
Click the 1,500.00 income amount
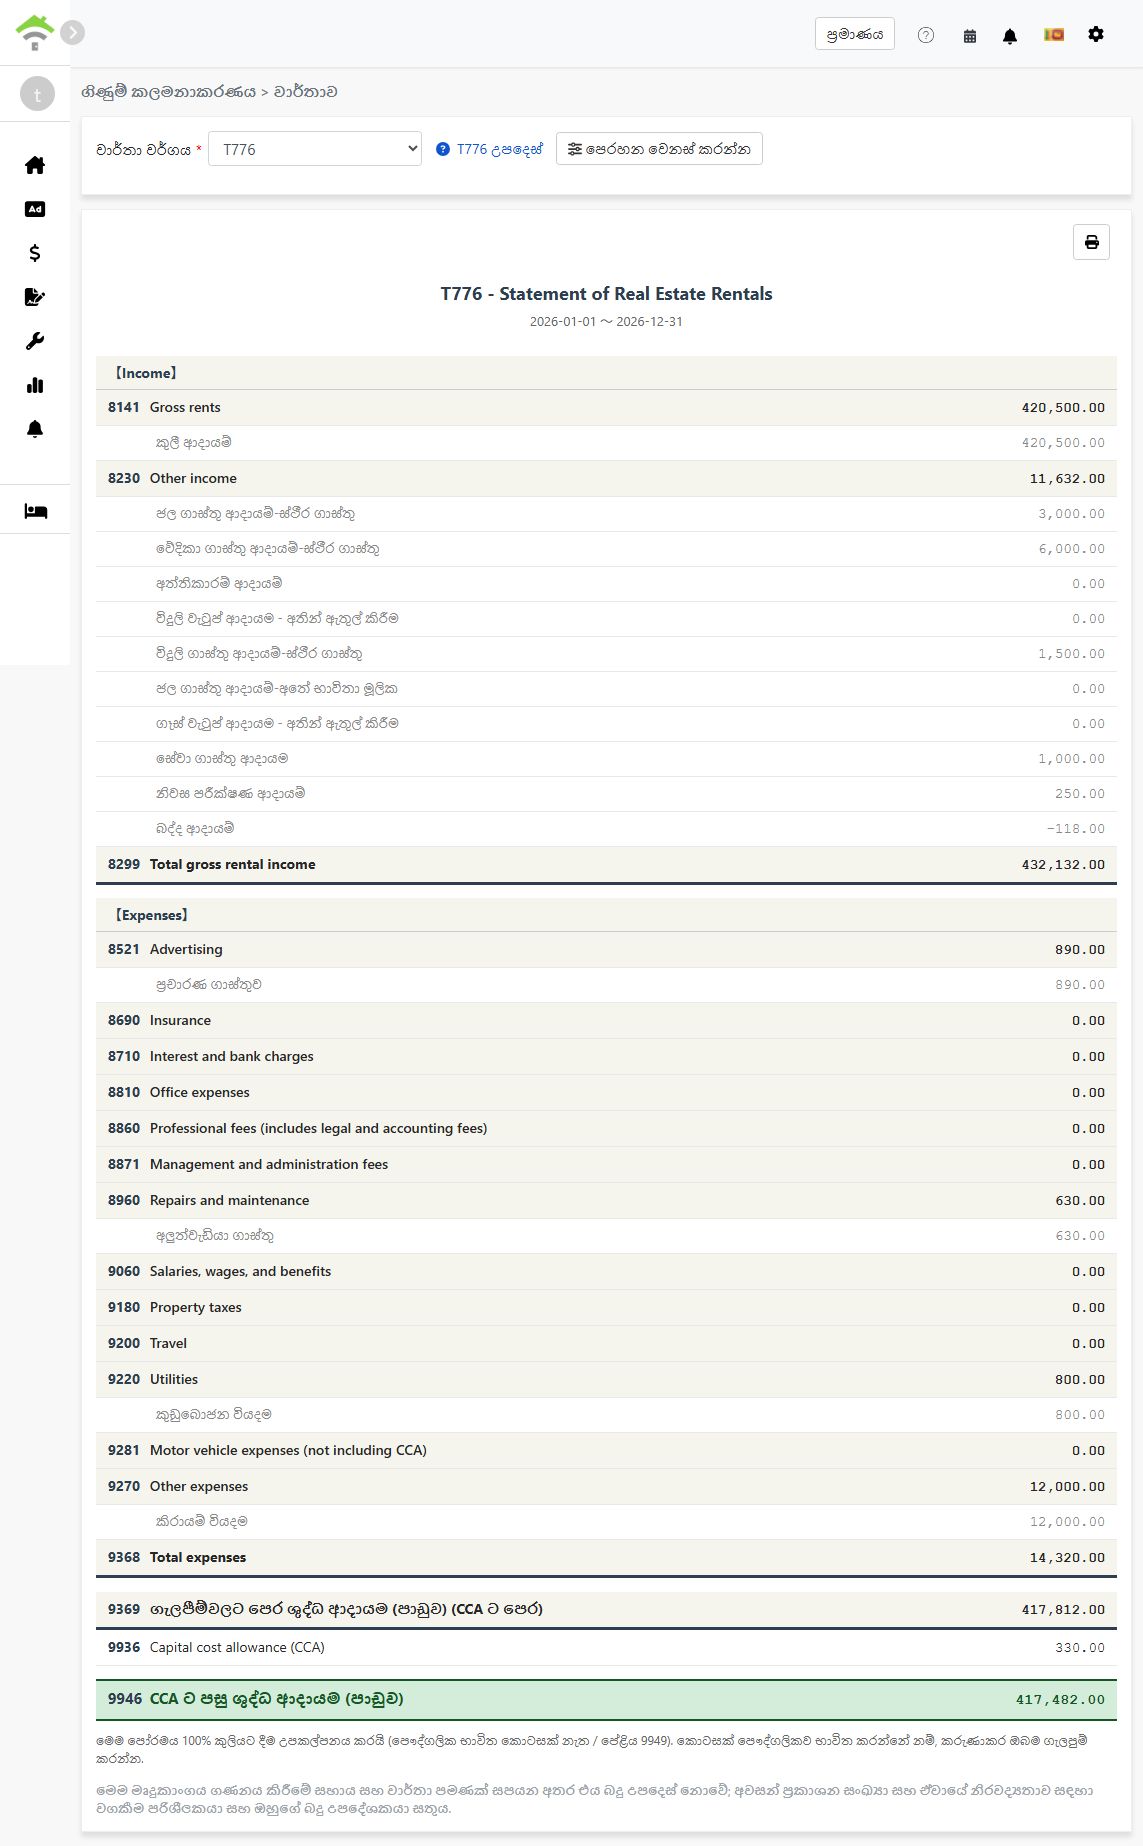point(1071,654)
